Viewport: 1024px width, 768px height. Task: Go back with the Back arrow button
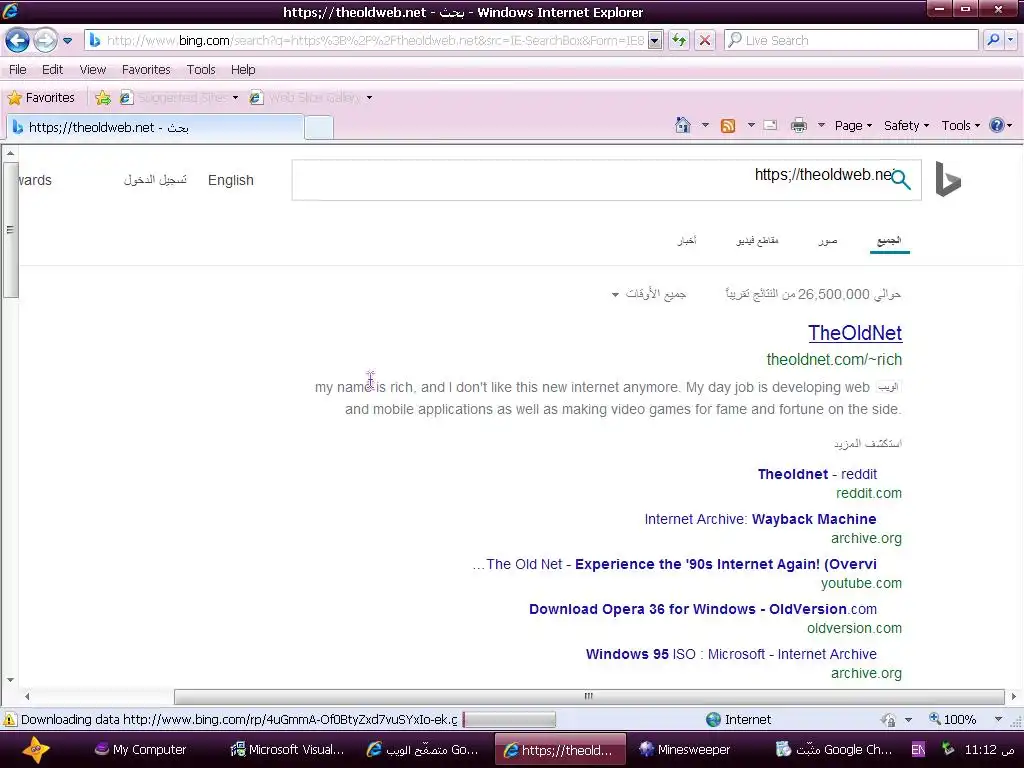[x=18, y=40]
